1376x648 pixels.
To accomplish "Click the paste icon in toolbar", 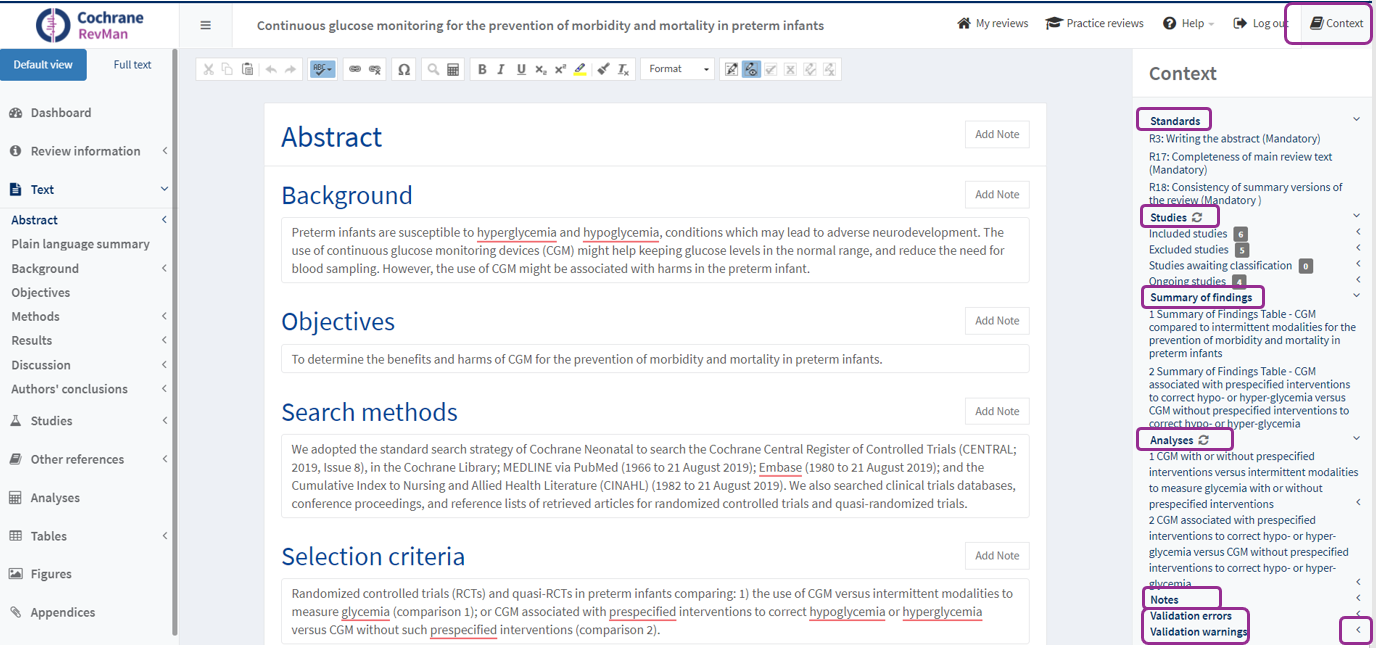I will (x=247, y=69).
